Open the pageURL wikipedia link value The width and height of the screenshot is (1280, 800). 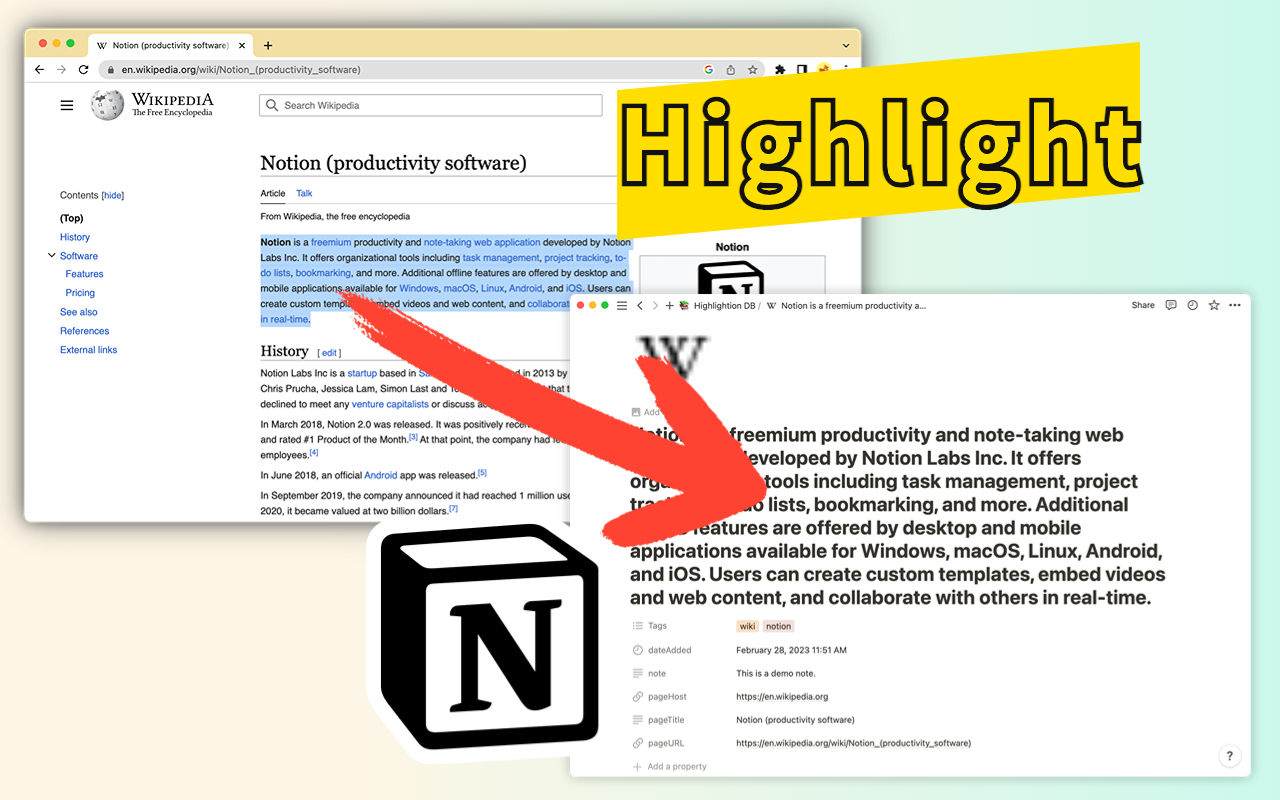tap(853, 743)
